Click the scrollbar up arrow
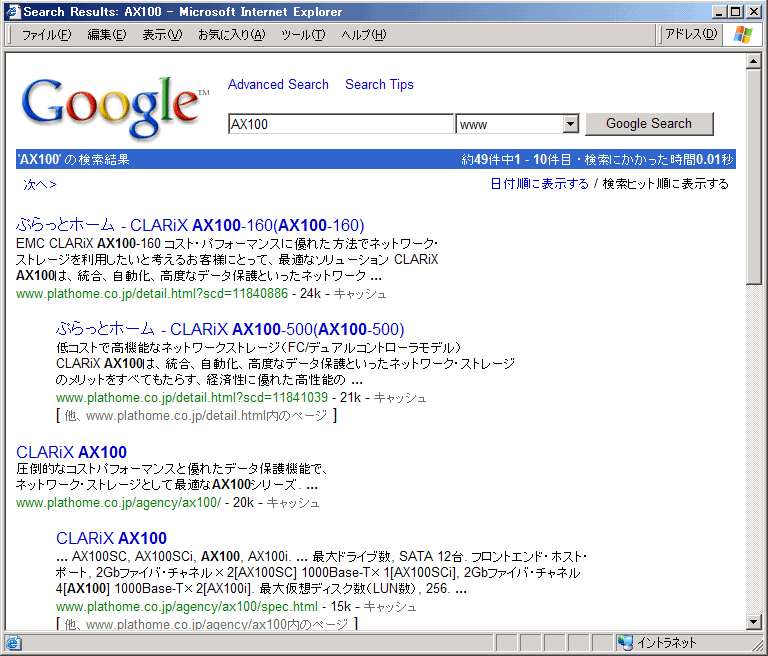Viewport: 768px width, 656px height. [x=753, y=61]
